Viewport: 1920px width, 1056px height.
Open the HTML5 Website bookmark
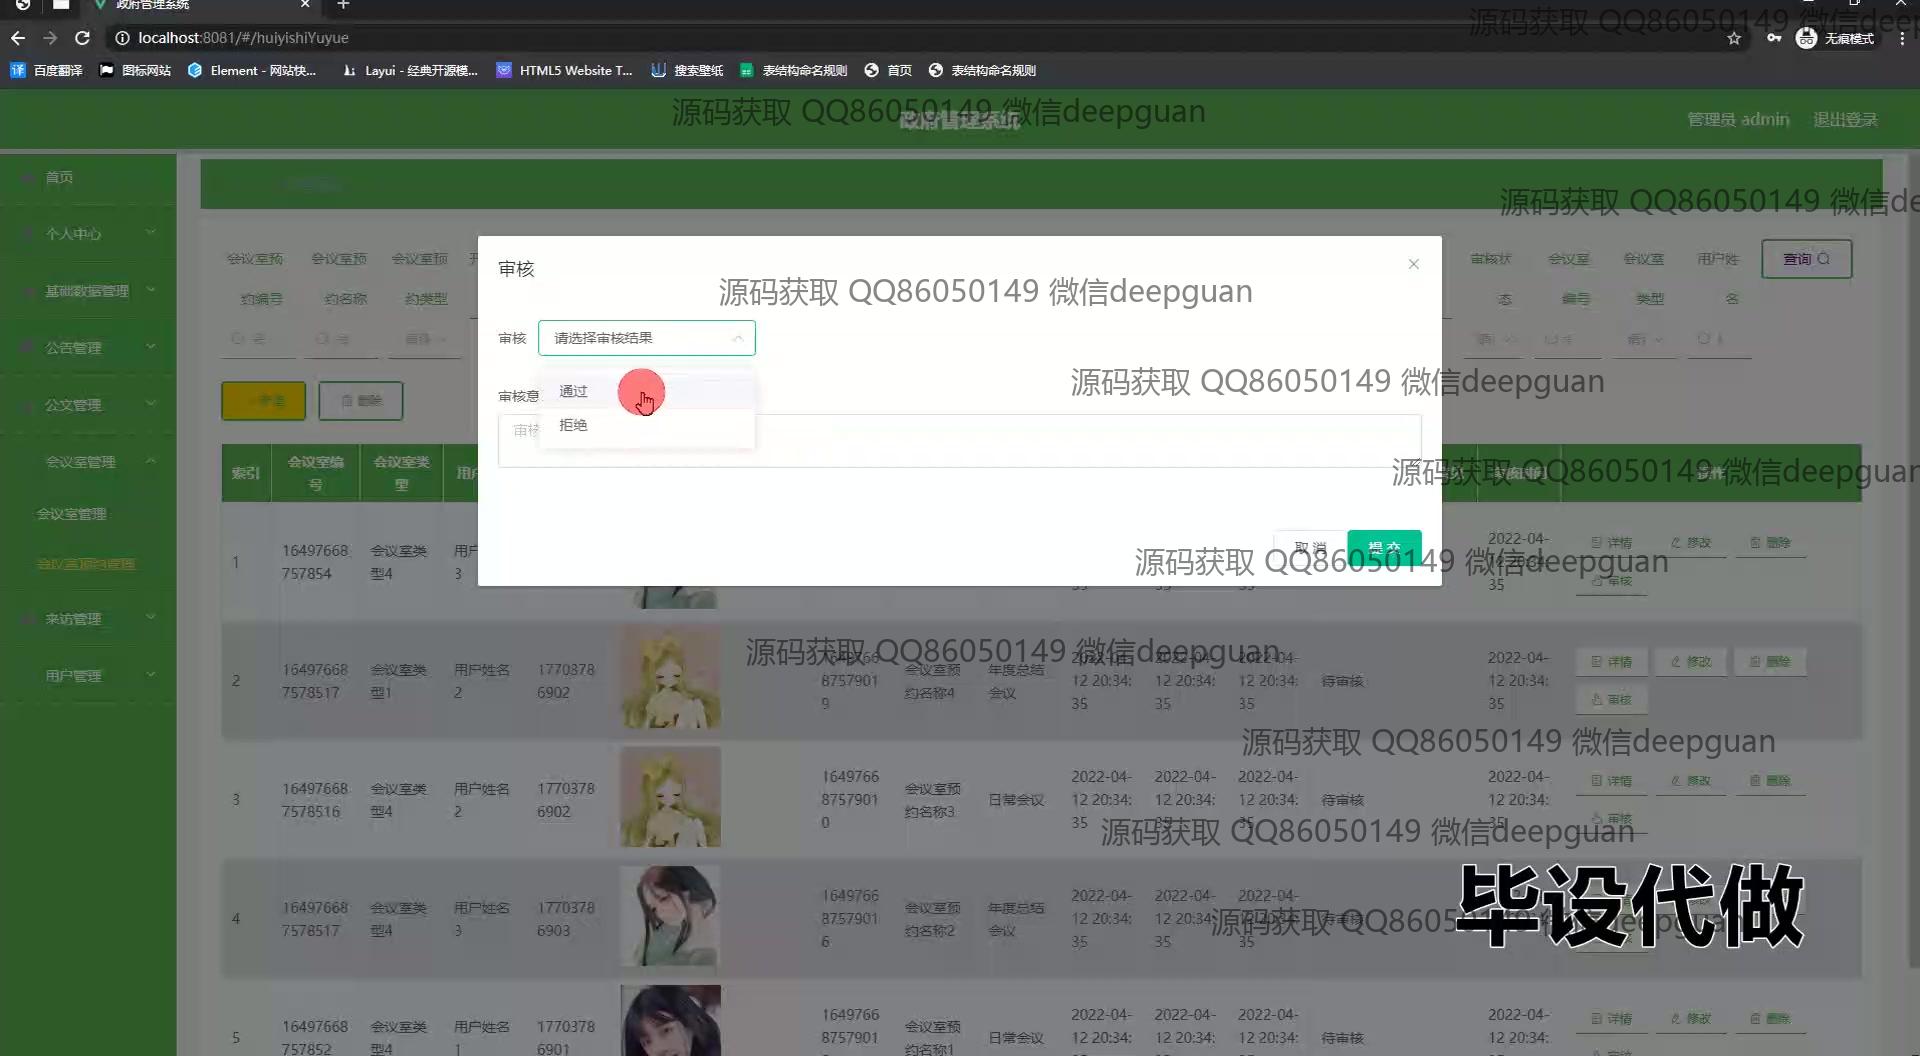pos(565,70)
